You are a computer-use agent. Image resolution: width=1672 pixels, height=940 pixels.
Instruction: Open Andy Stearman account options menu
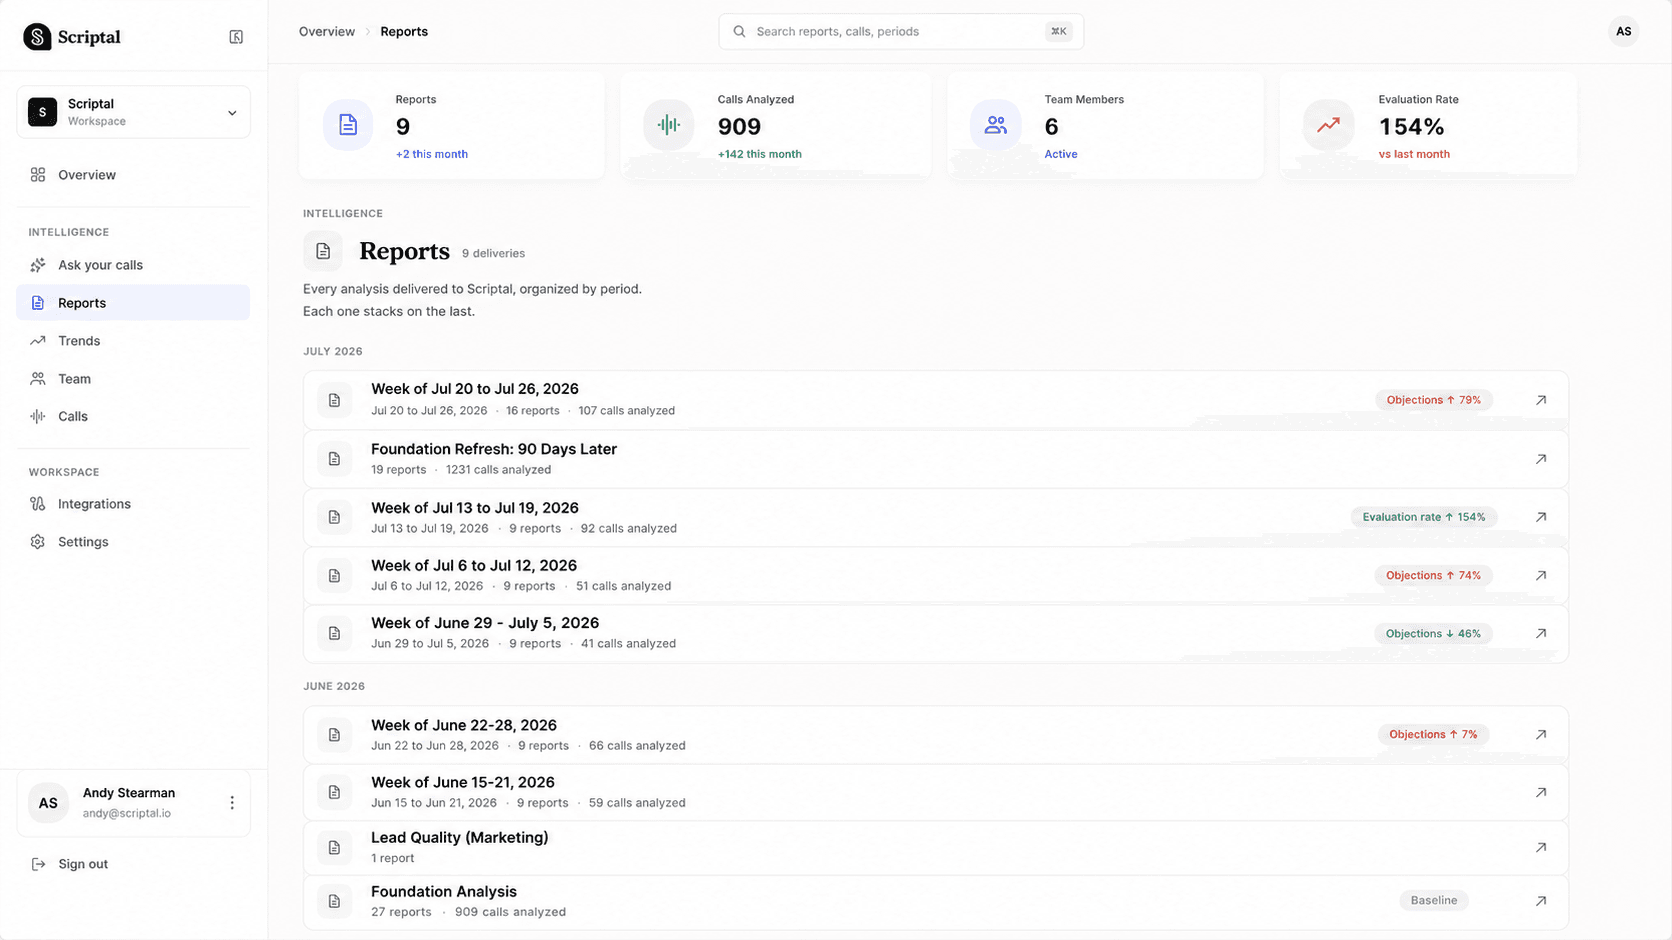(x=232, y=803)
